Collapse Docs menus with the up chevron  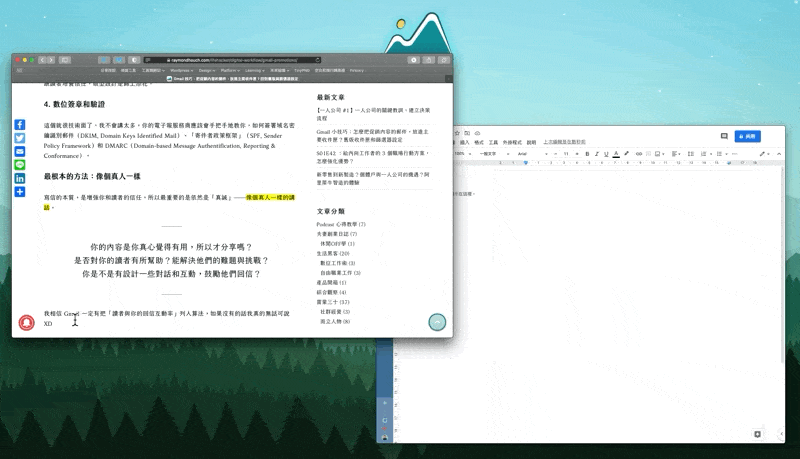click(x=779, y=154)
